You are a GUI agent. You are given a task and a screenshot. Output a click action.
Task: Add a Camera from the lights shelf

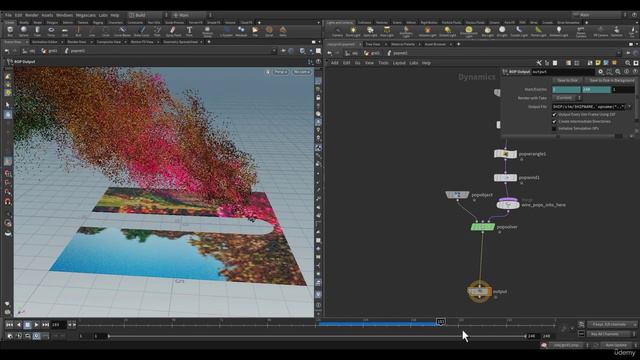pos(337,31)
